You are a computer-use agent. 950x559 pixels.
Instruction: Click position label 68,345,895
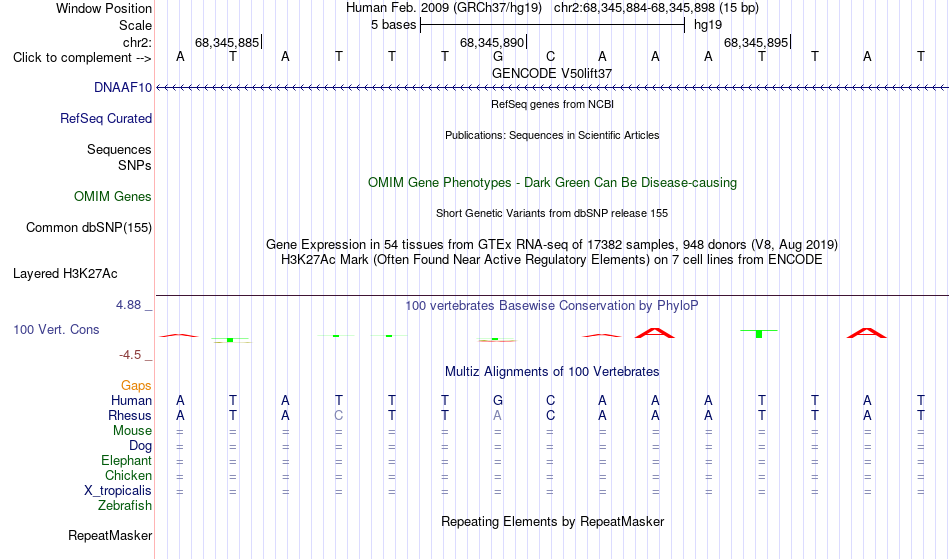coord(756,43)
